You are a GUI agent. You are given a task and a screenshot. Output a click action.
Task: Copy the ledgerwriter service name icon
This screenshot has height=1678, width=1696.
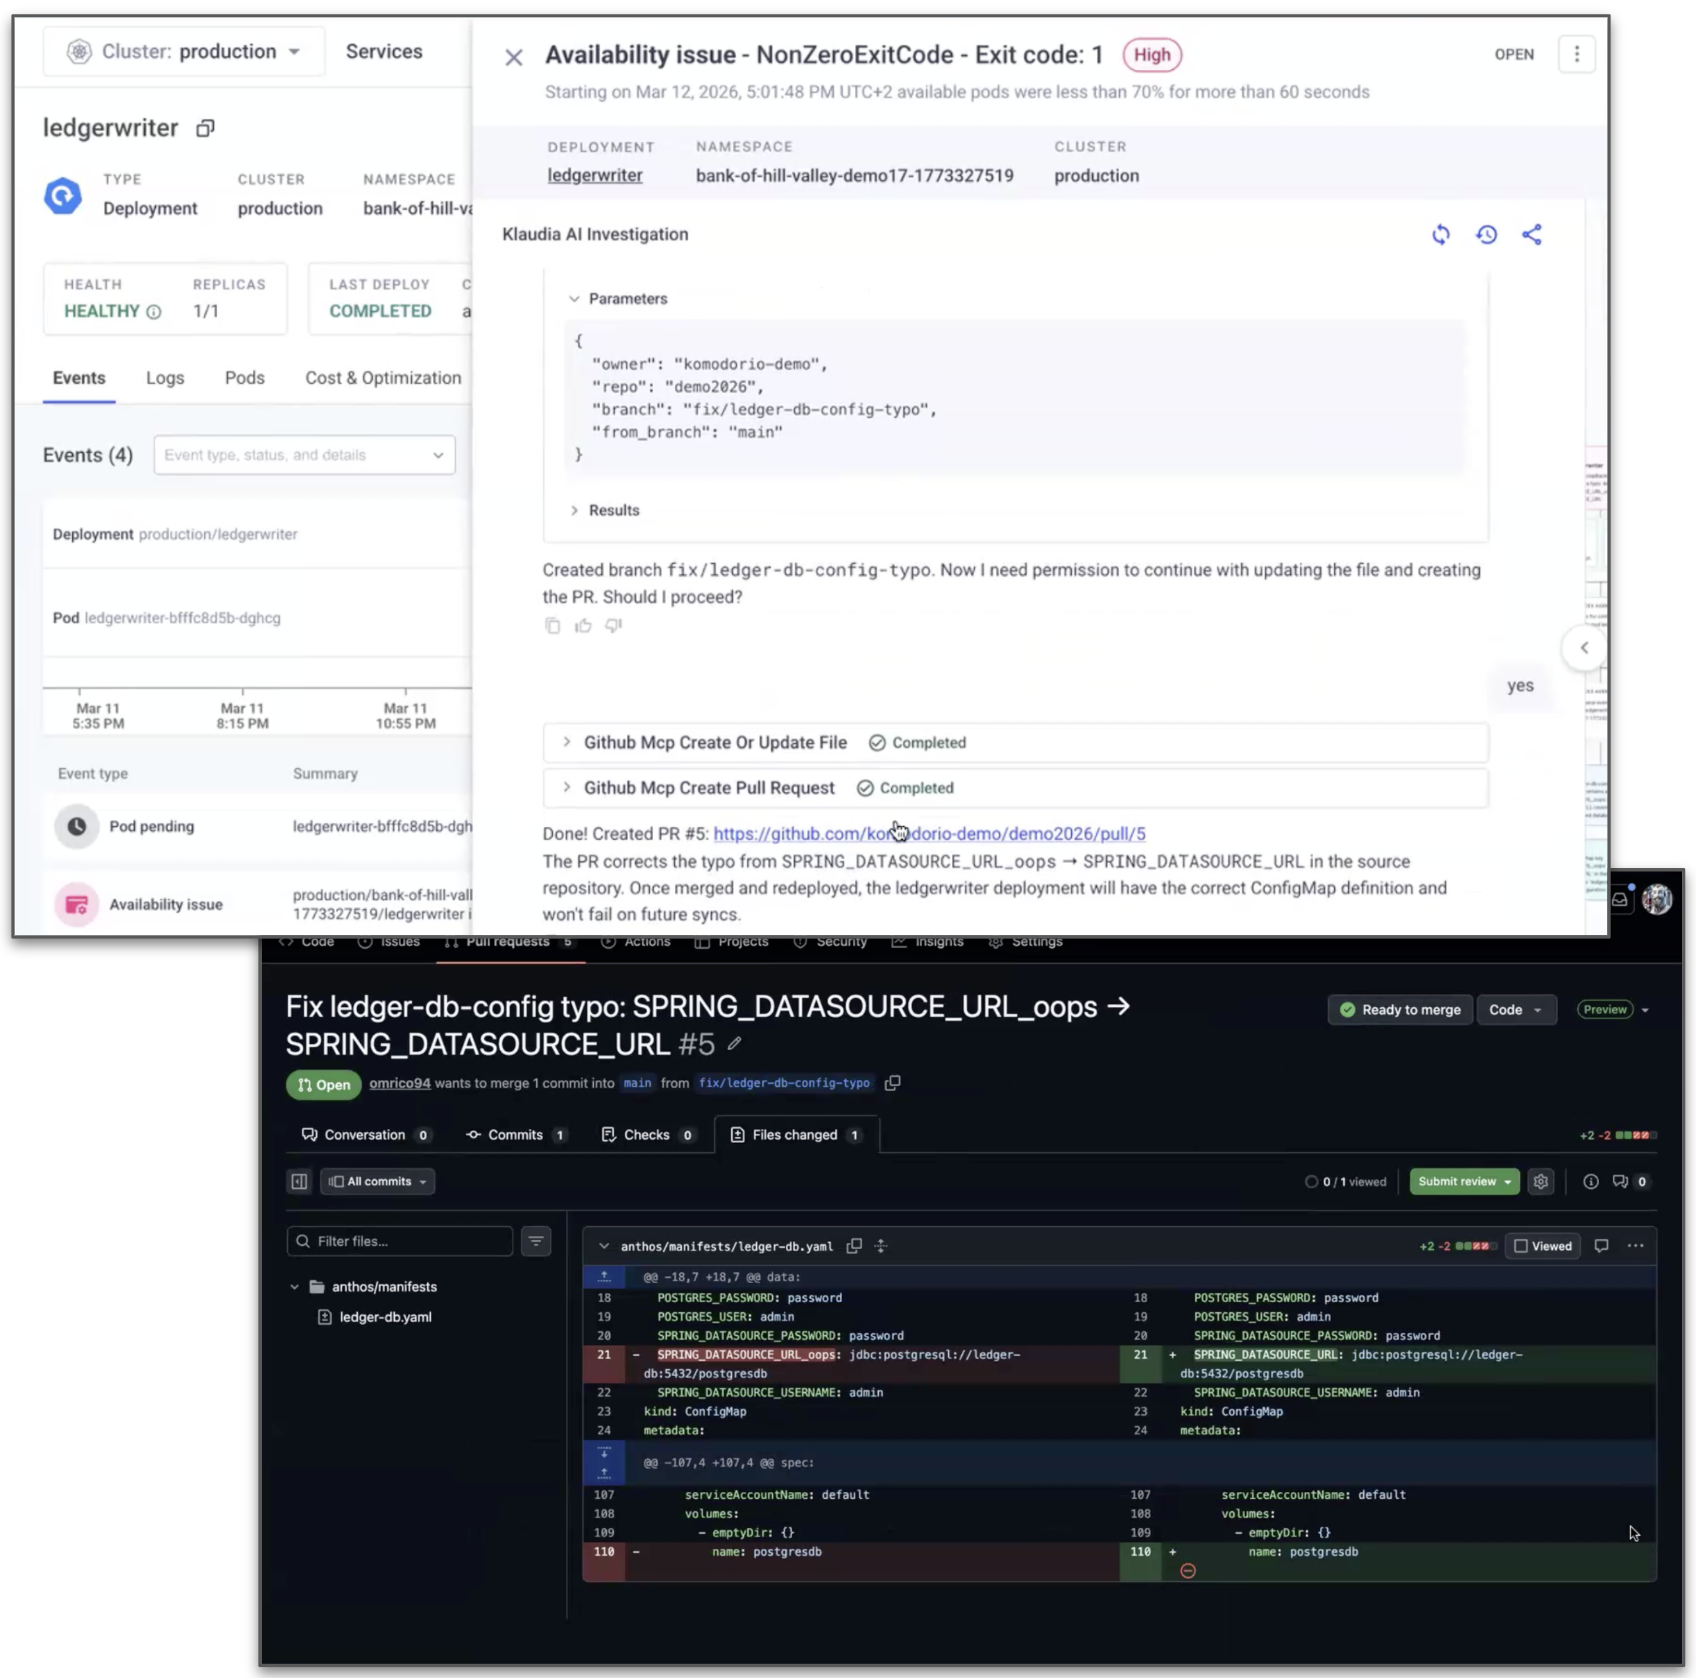[x=205, y=128]
